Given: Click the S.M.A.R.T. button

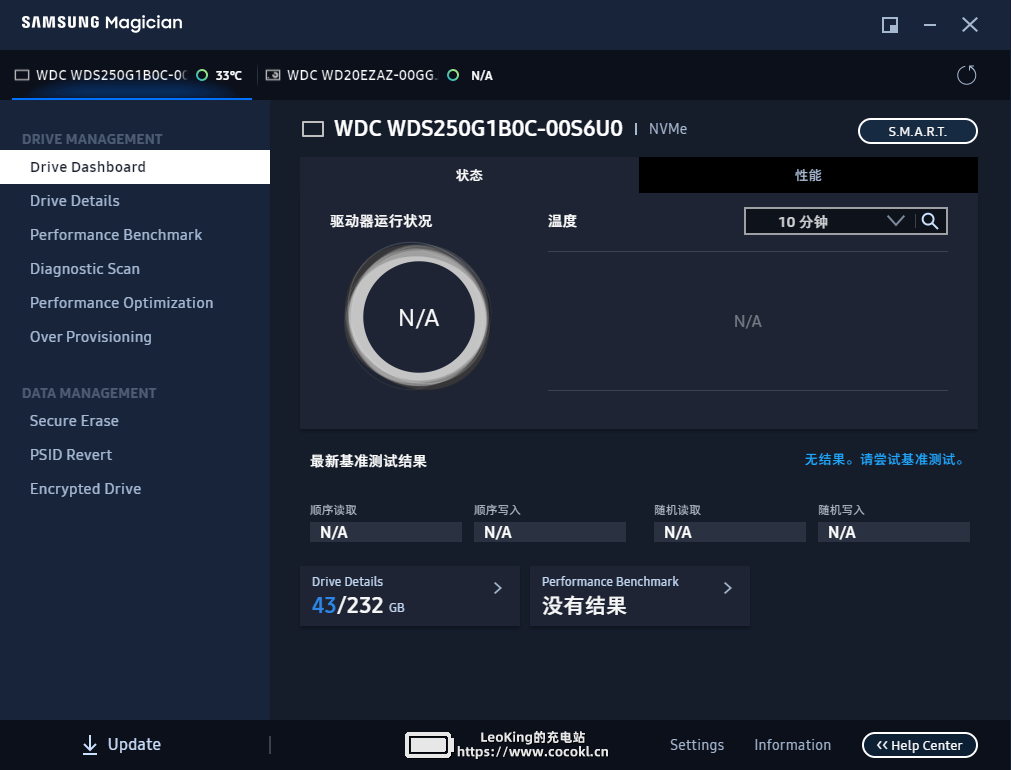Looking at the screenshot, I should point(918,132).
